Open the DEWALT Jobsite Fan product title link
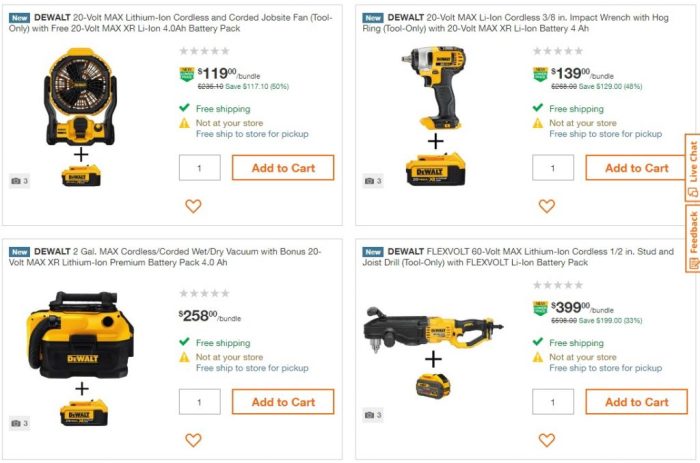 (x=171, y=23)
